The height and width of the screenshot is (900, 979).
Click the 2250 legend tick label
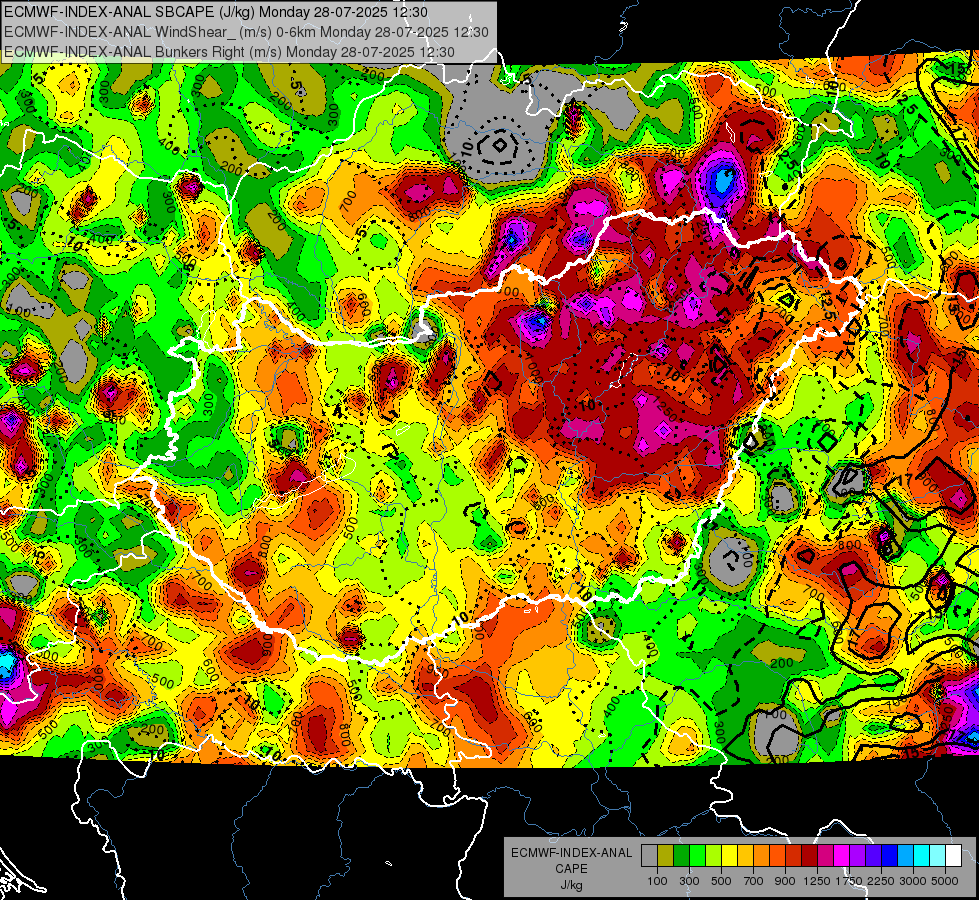click(882, 881)
